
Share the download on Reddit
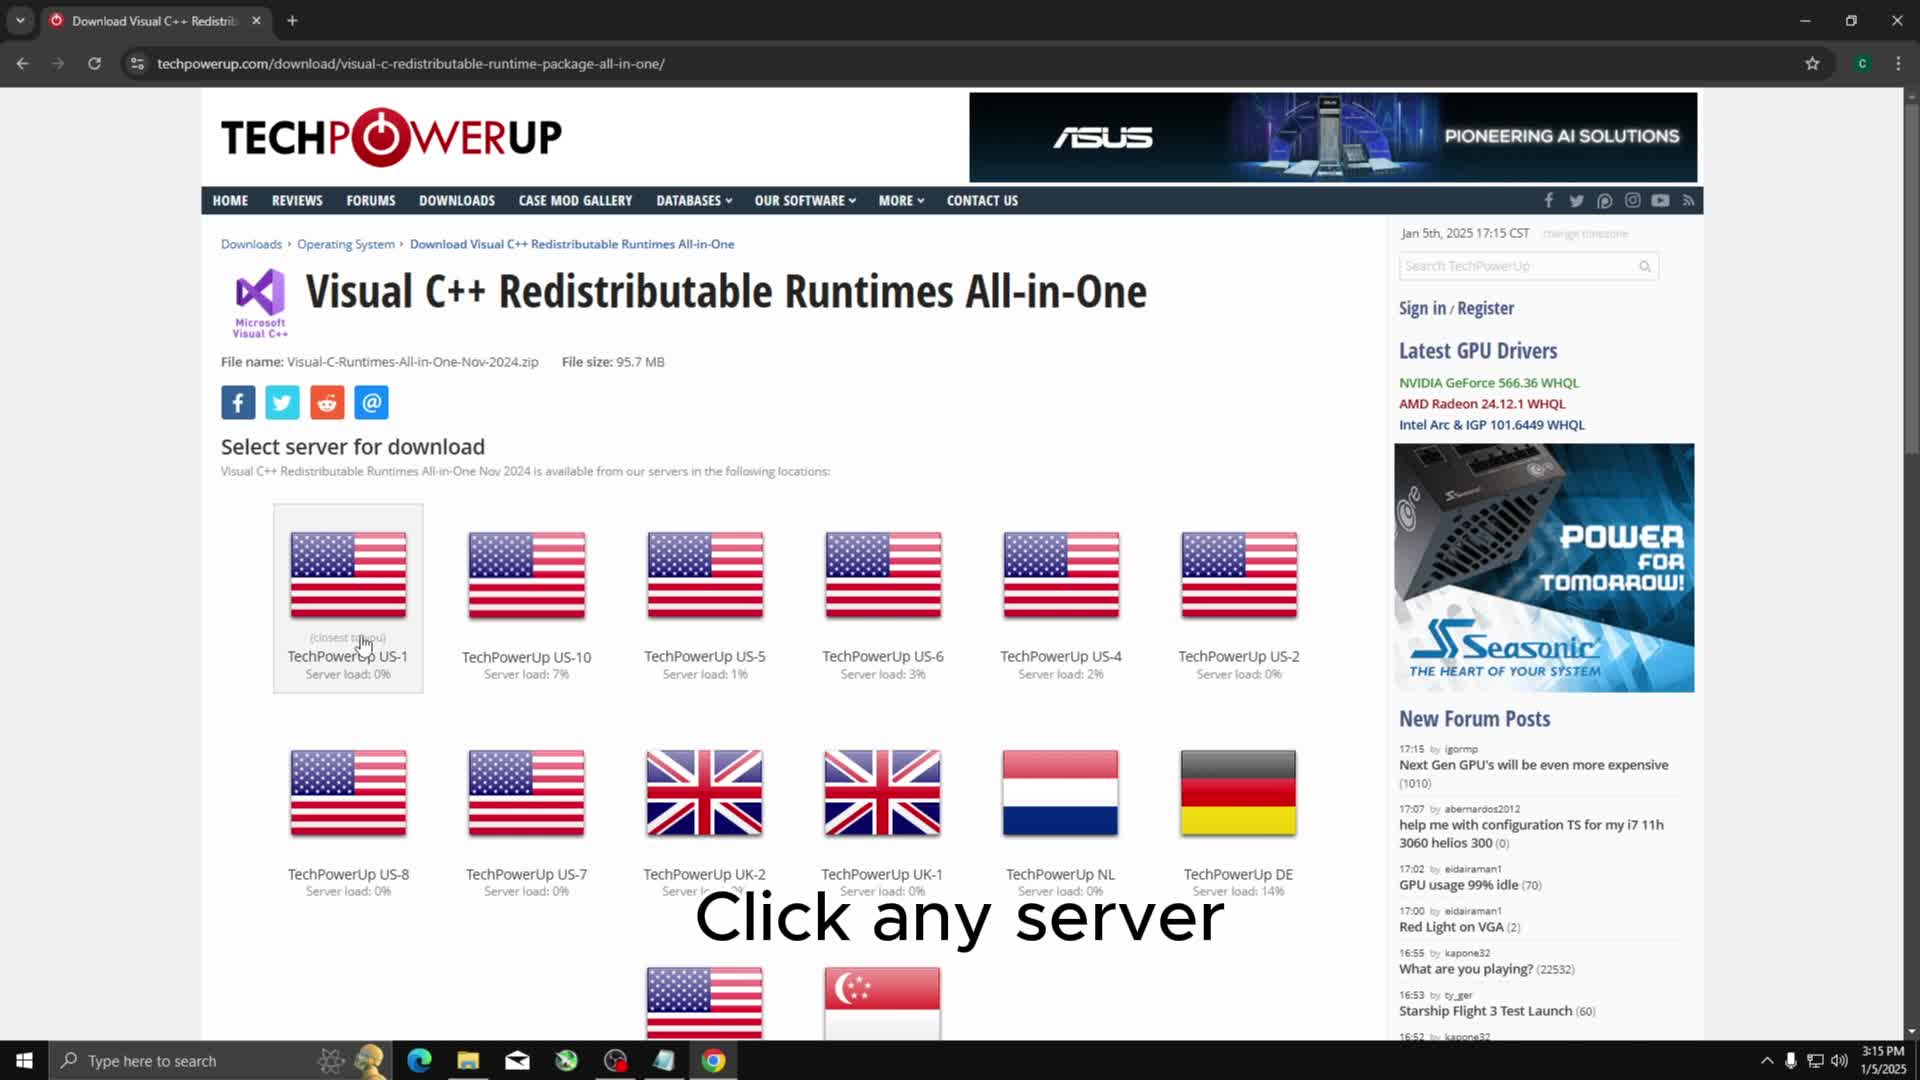(x=327, y=402)
